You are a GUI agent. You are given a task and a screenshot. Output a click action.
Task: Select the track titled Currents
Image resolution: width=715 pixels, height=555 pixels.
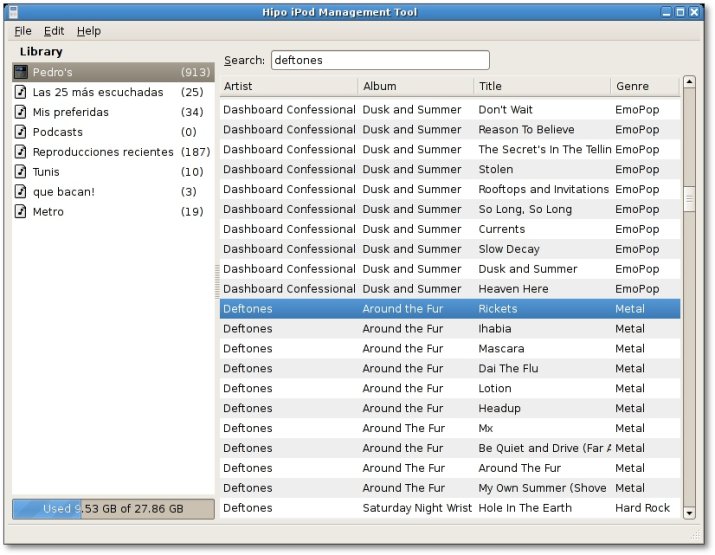[x=450, y=229]
